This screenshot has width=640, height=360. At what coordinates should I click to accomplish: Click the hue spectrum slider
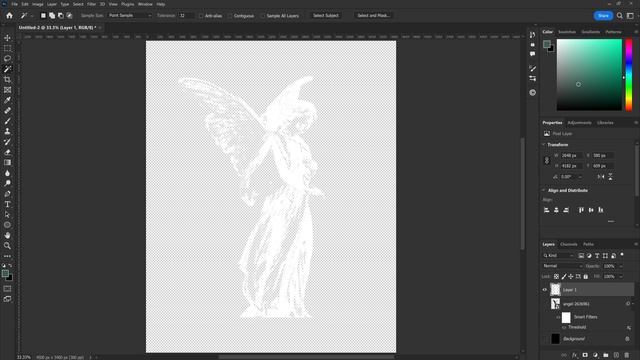pos(629,75)
